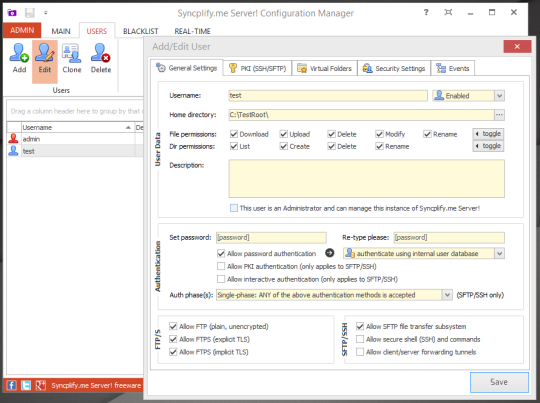Click the red admin user icon in list
The height and width of the screenshot is (403, 540).
coord(13,138)
